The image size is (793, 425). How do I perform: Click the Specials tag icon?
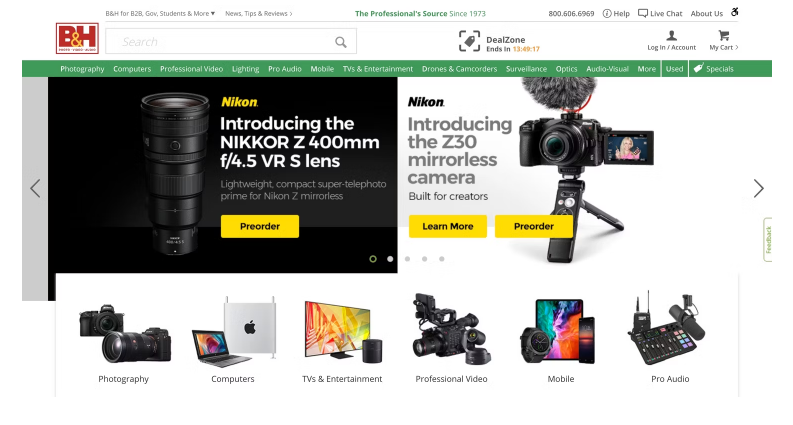pos(698,68)
